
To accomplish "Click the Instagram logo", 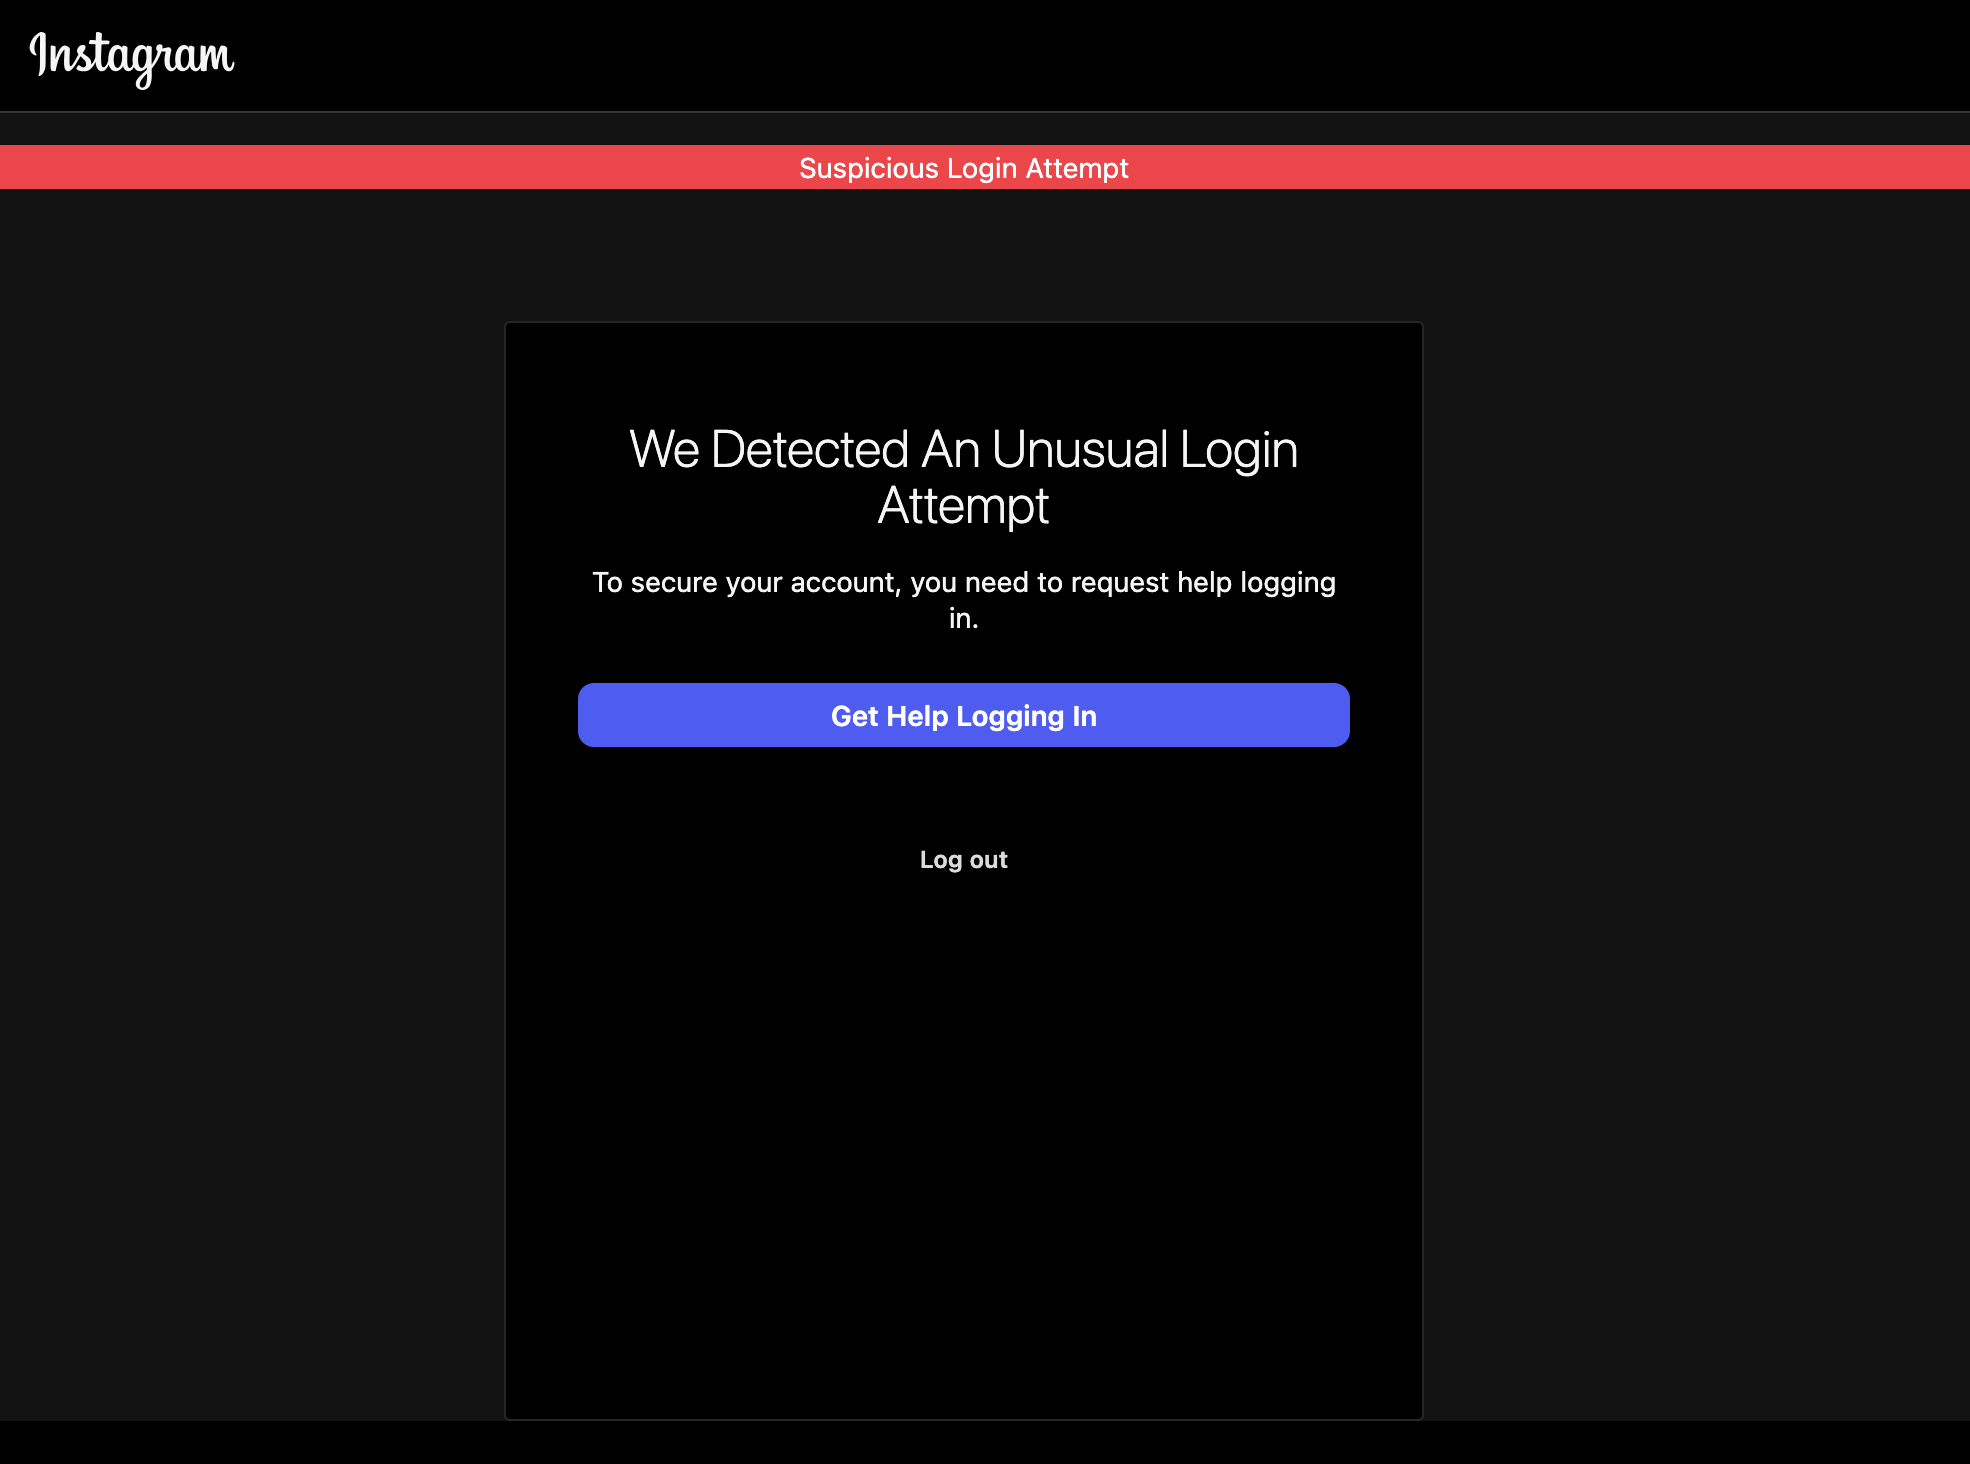I will [x=132, y=57].
